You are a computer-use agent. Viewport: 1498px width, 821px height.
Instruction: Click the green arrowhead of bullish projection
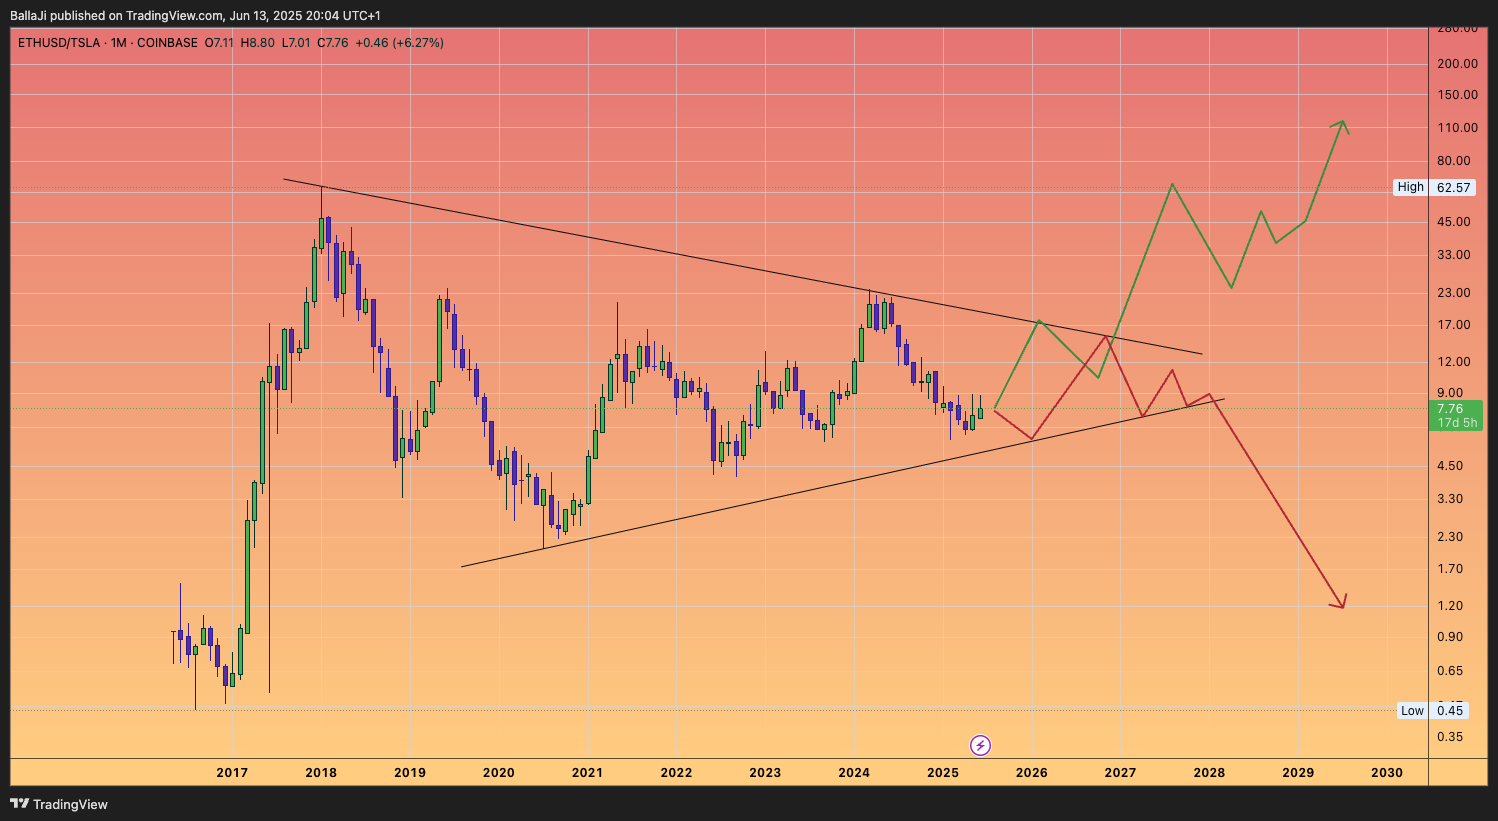point(1341,126)
